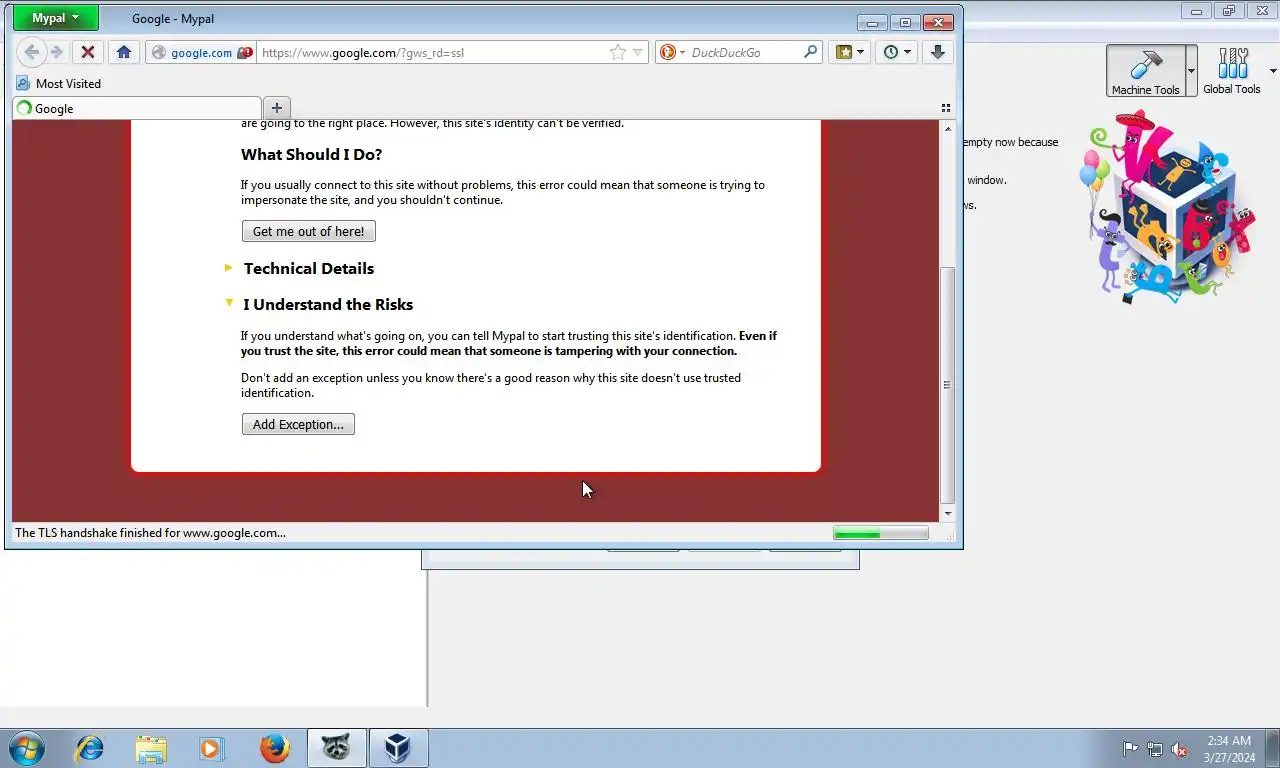This screenshot has height=768, width=1280.
Task: Minimize the Mypal browser window
Action: (x=872, y=22)
